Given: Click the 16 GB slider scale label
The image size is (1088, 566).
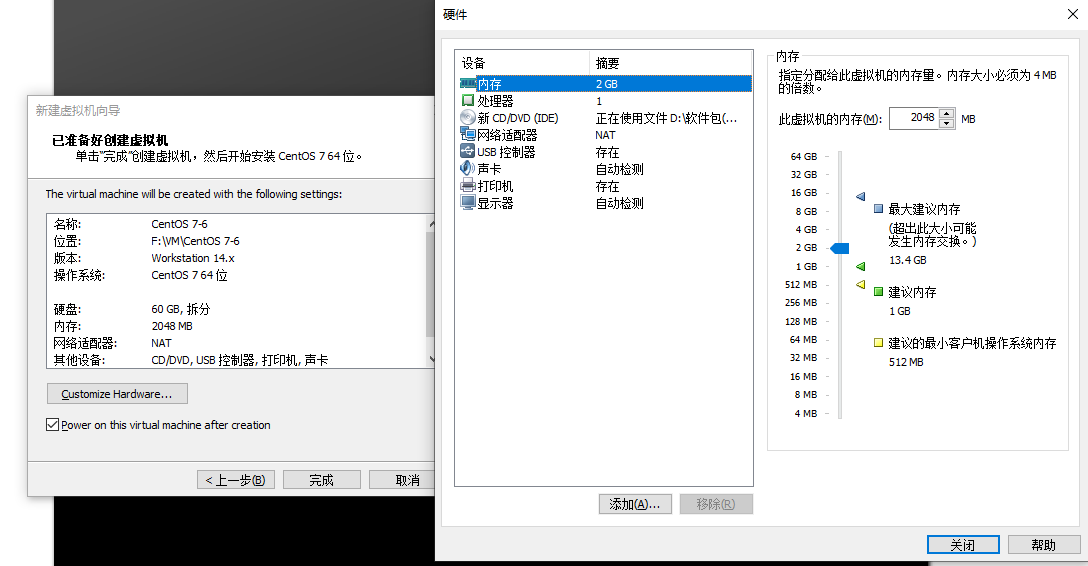Looking at the screenshot, I should tap(804, 192).
